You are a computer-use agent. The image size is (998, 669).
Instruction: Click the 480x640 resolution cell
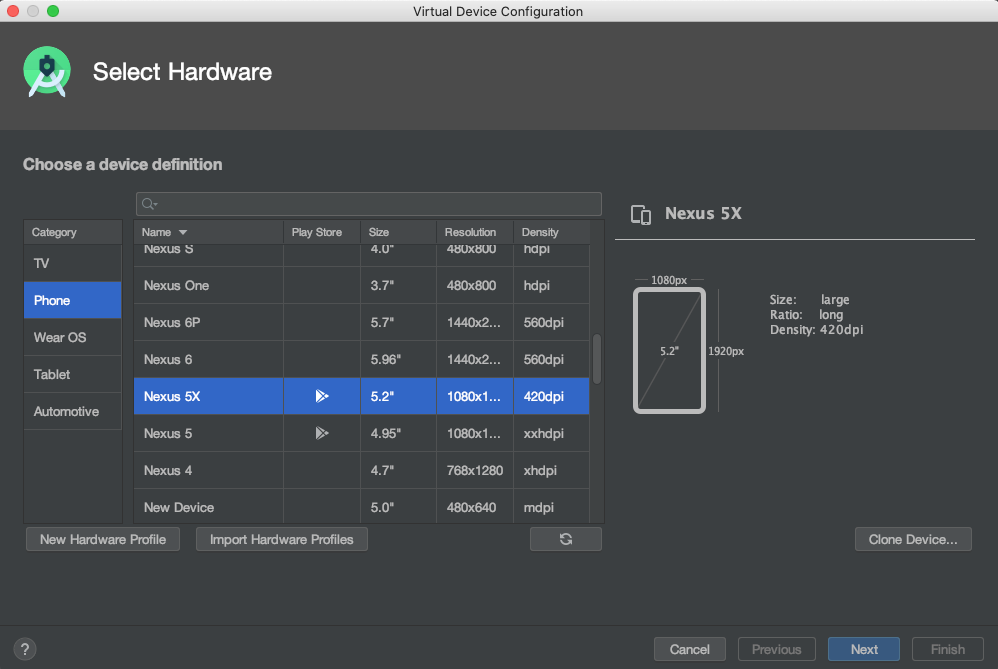475,507
